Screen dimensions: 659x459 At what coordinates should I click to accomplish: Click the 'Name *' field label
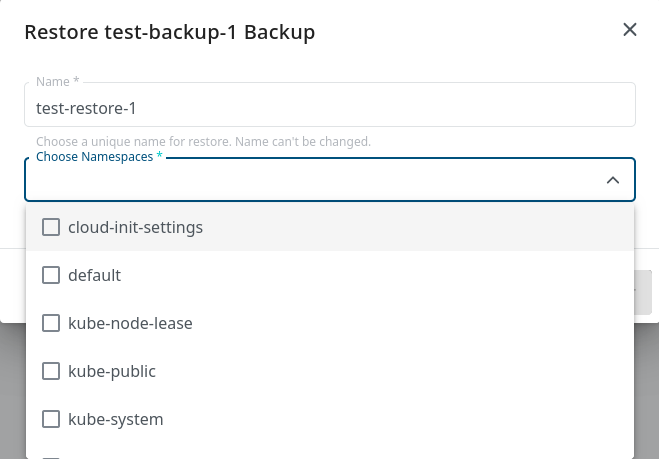tap(57, 82)
